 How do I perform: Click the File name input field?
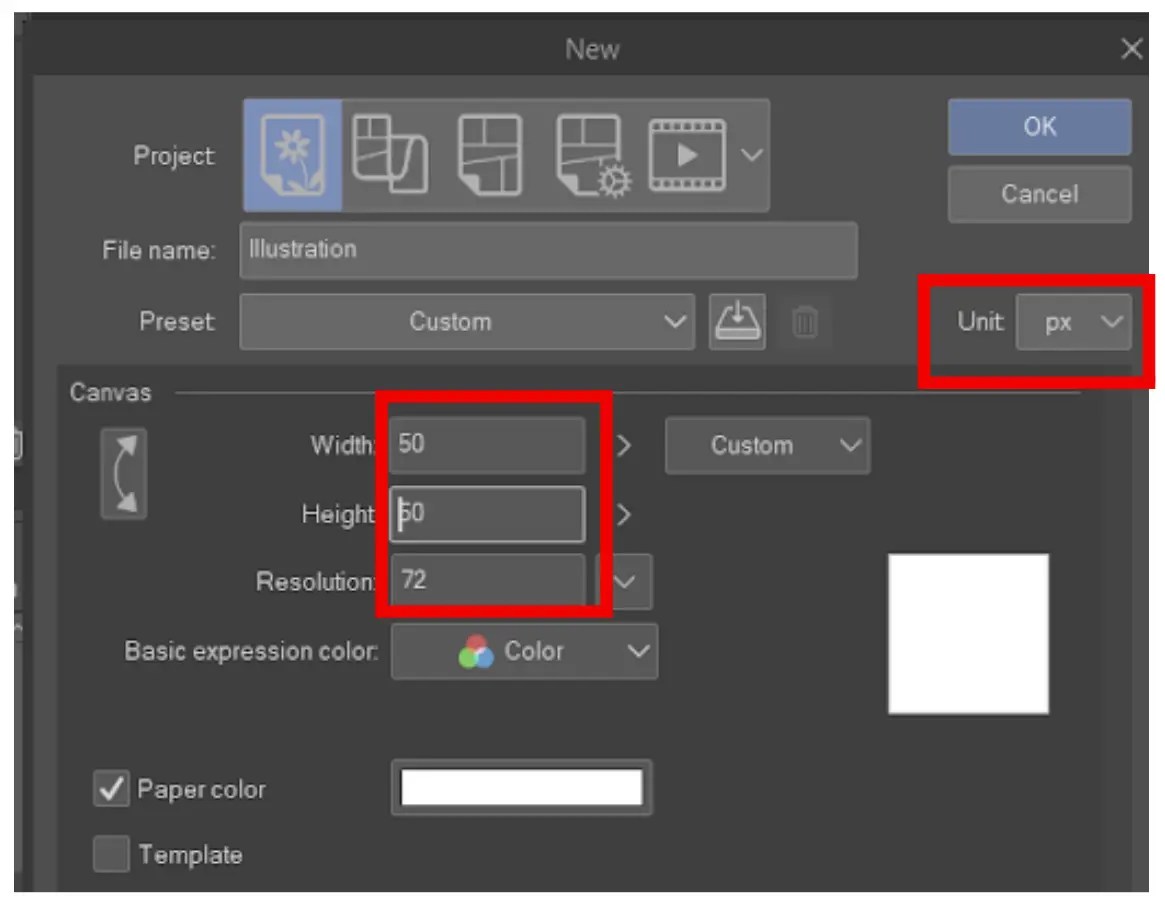550,250
